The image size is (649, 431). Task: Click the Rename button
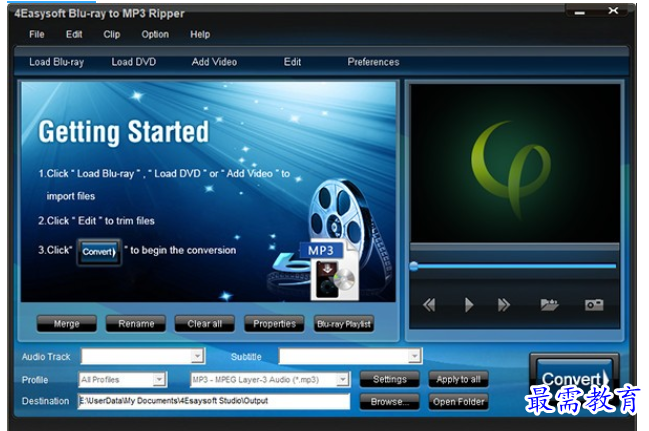pyautogui.click(x=136, y=324)
